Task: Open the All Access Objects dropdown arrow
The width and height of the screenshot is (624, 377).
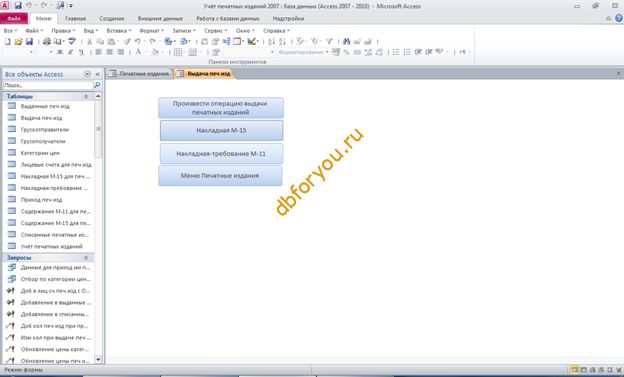Action: (87, 74)
